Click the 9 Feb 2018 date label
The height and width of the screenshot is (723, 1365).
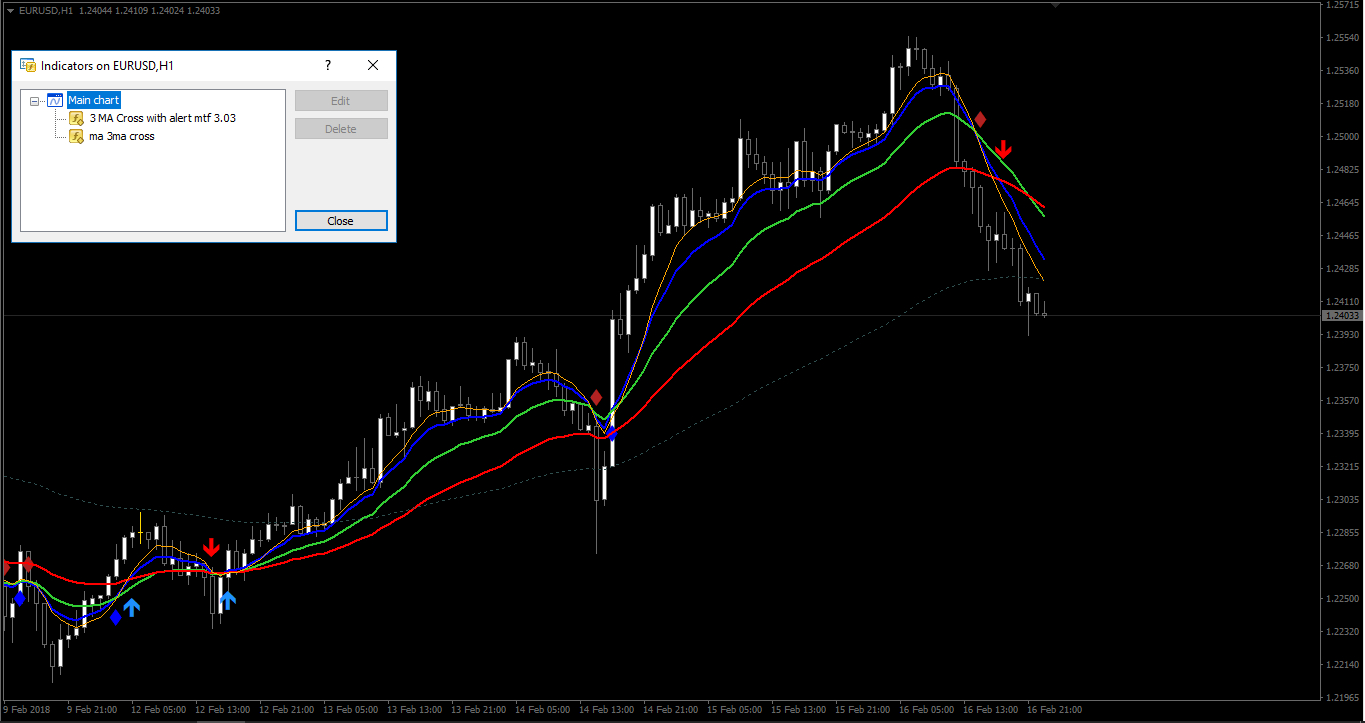tap(25, 710)
